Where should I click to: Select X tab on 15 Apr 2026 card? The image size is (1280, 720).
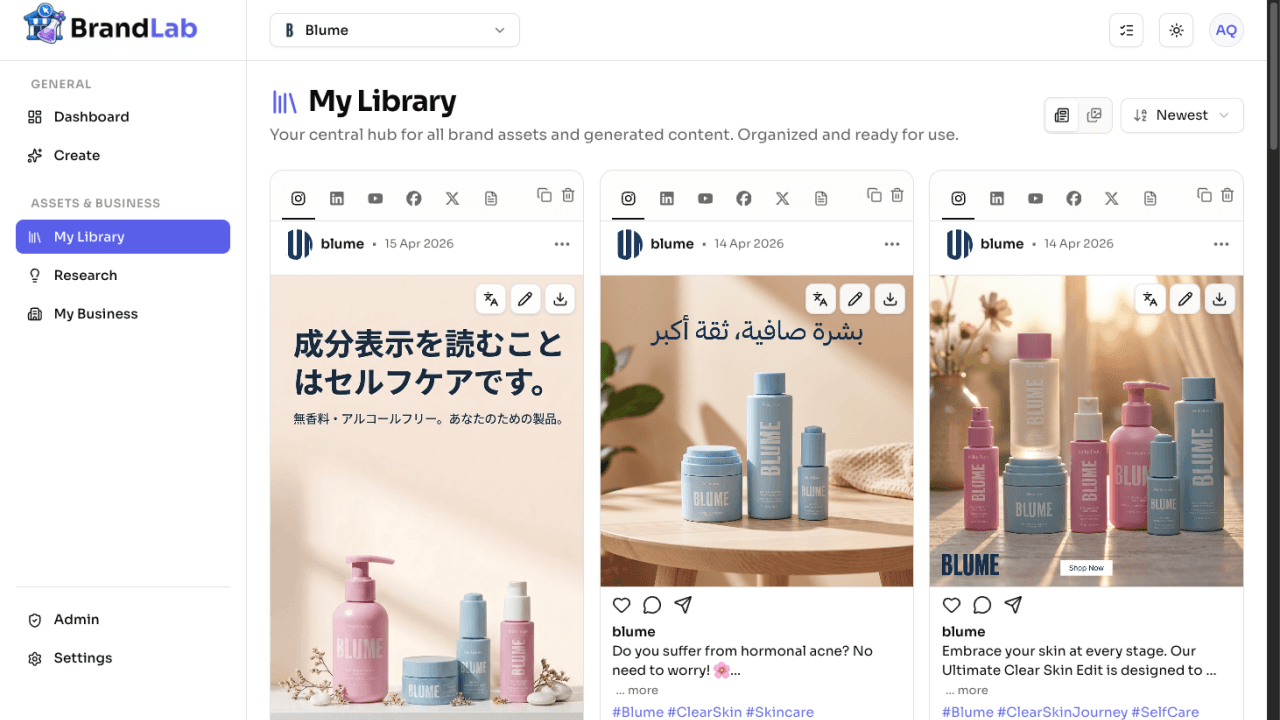(x=452, y=198)
